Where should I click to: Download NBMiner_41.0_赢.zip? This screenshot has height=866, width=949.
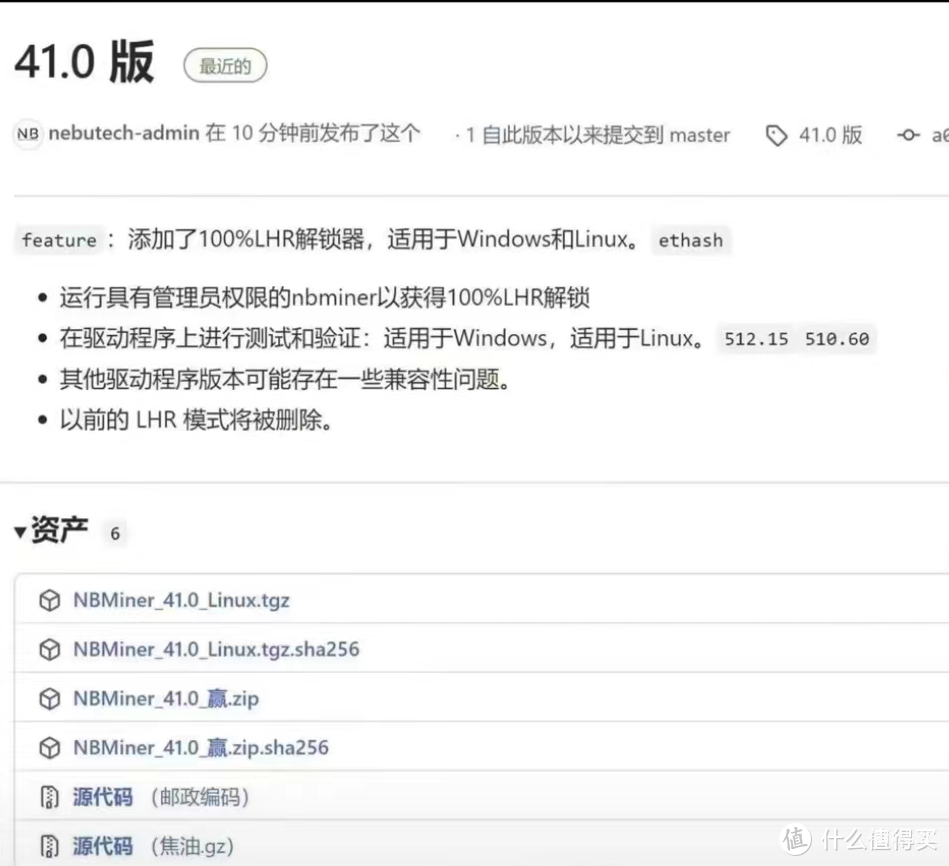(166, 698)
